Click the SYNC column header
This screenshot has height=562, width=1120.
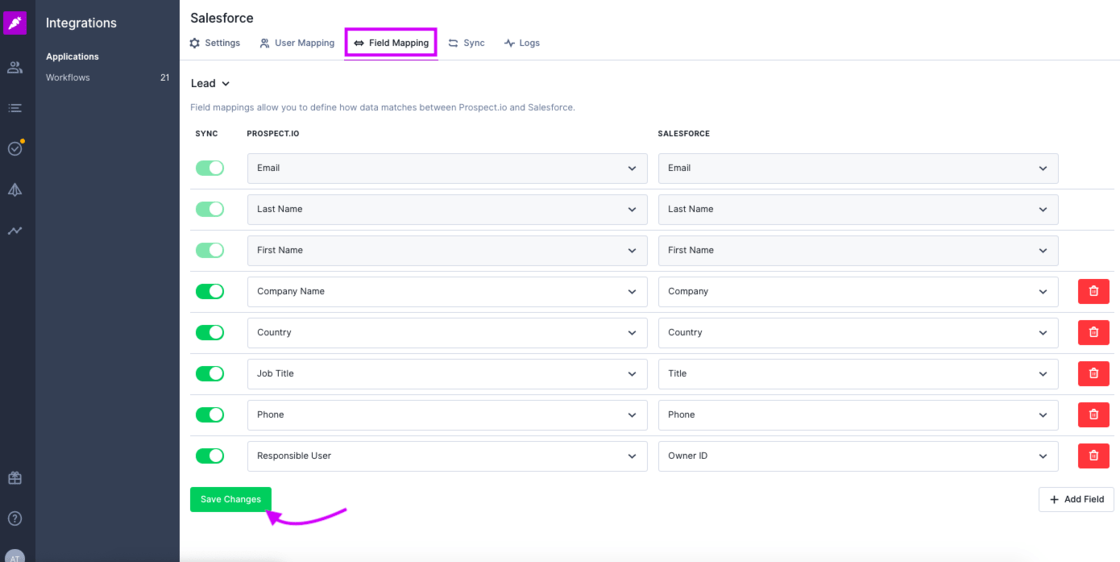(206, 134)
